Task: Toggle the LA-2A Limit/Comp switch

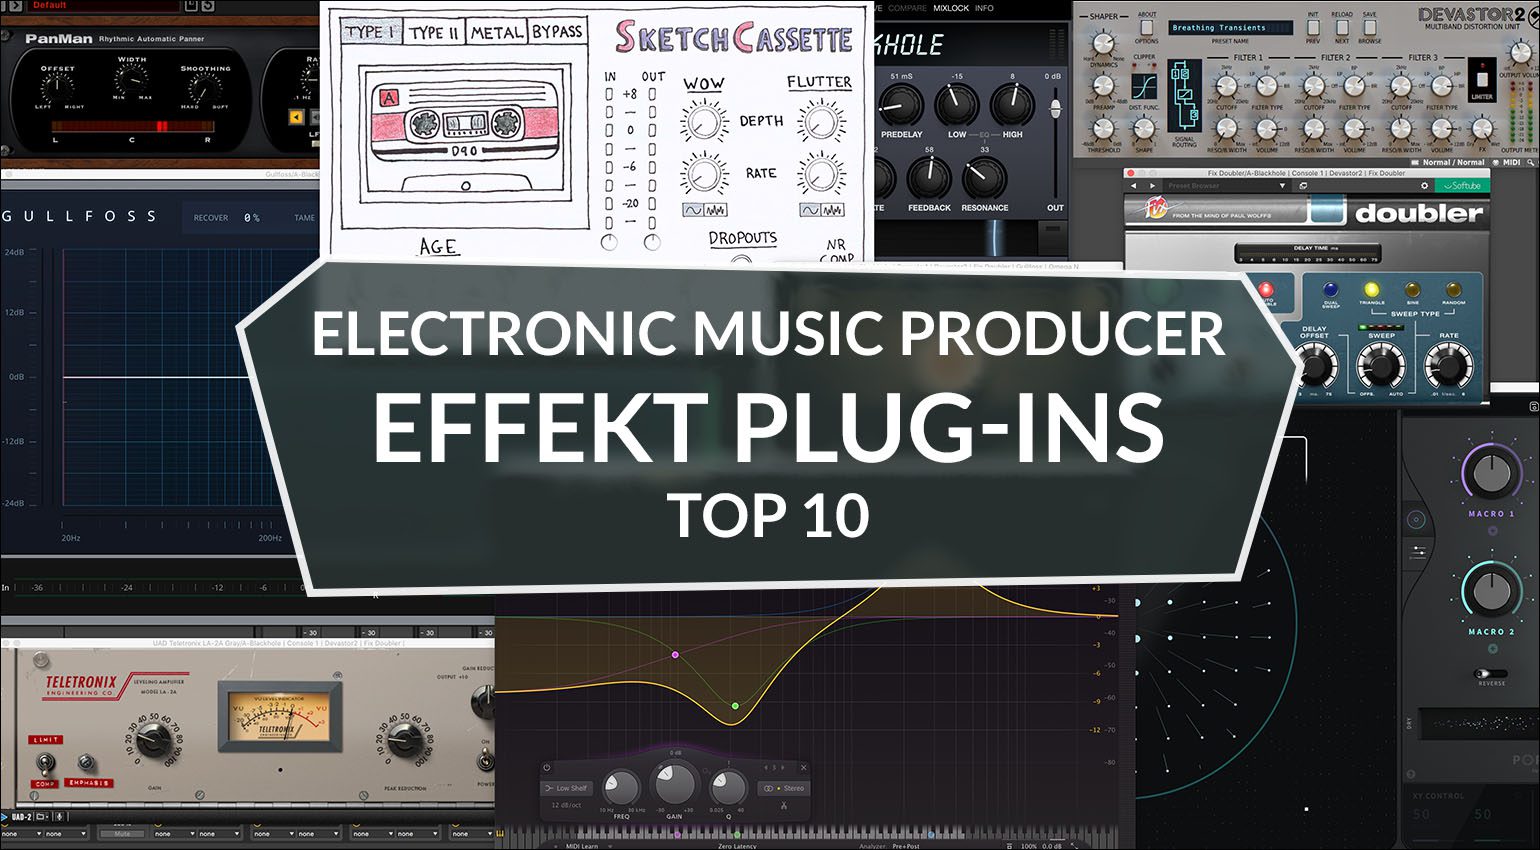Action: [45, 765]
